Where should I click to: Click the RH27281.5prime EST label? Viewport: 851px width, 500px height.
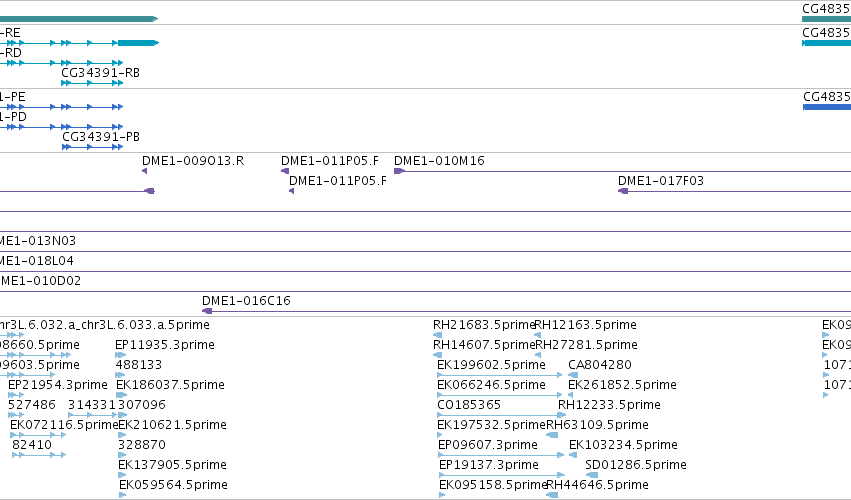click(x=587, y=345)
